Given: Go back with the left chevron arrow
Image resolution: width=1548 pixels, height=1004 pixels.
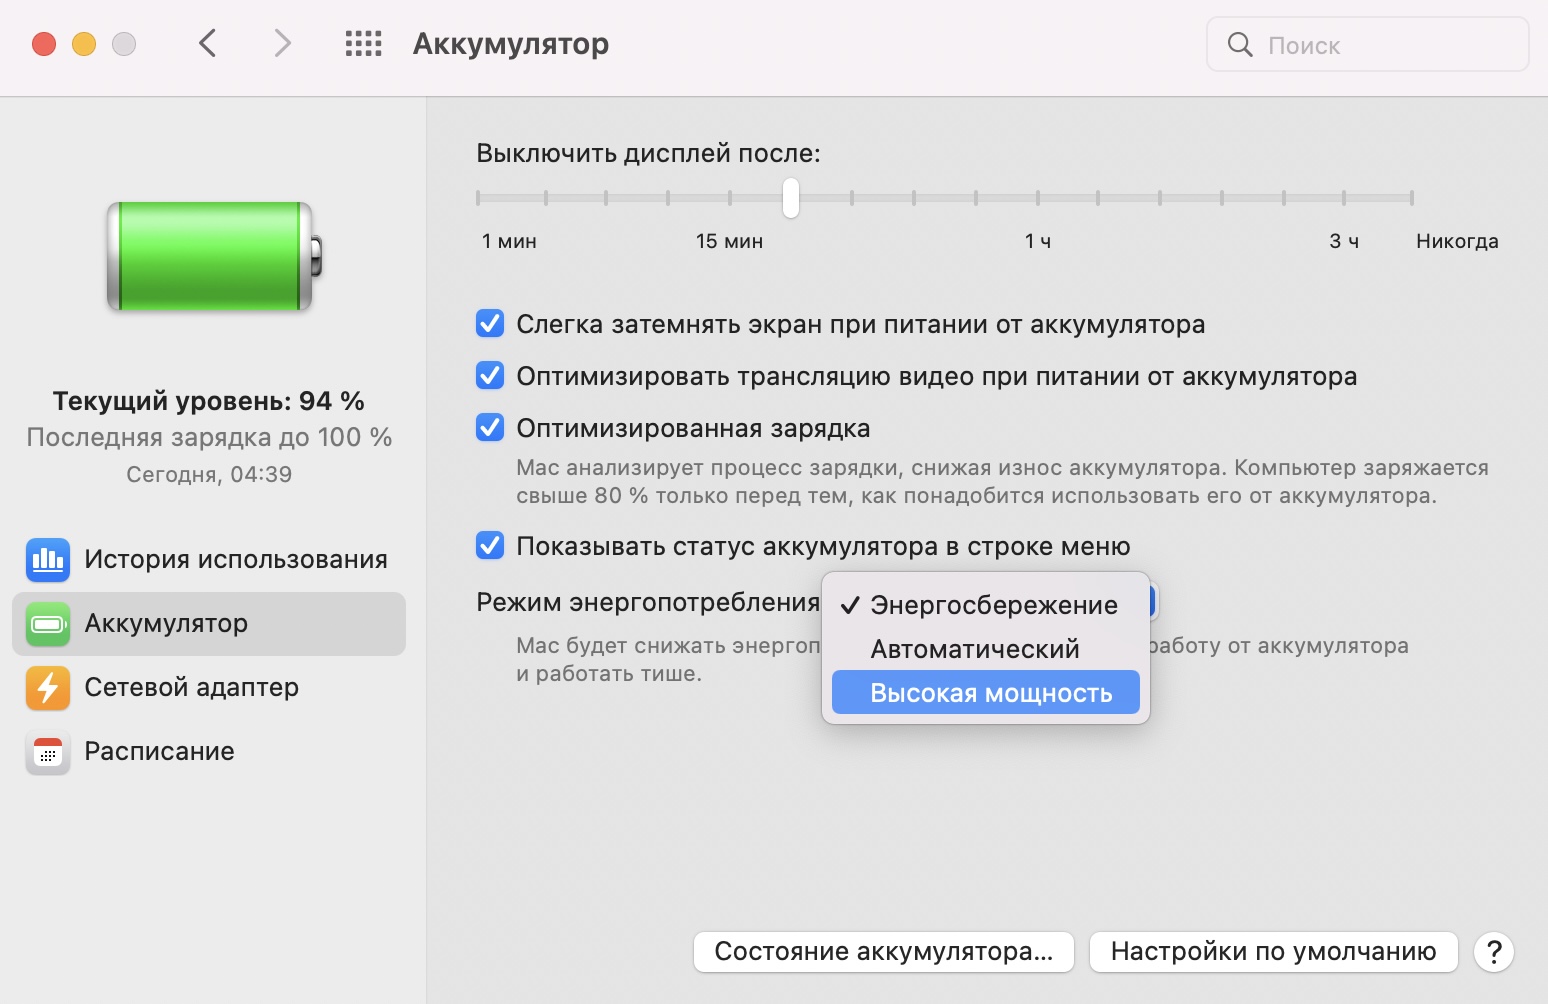Looking at the screenshot, I should coord(208,43).
